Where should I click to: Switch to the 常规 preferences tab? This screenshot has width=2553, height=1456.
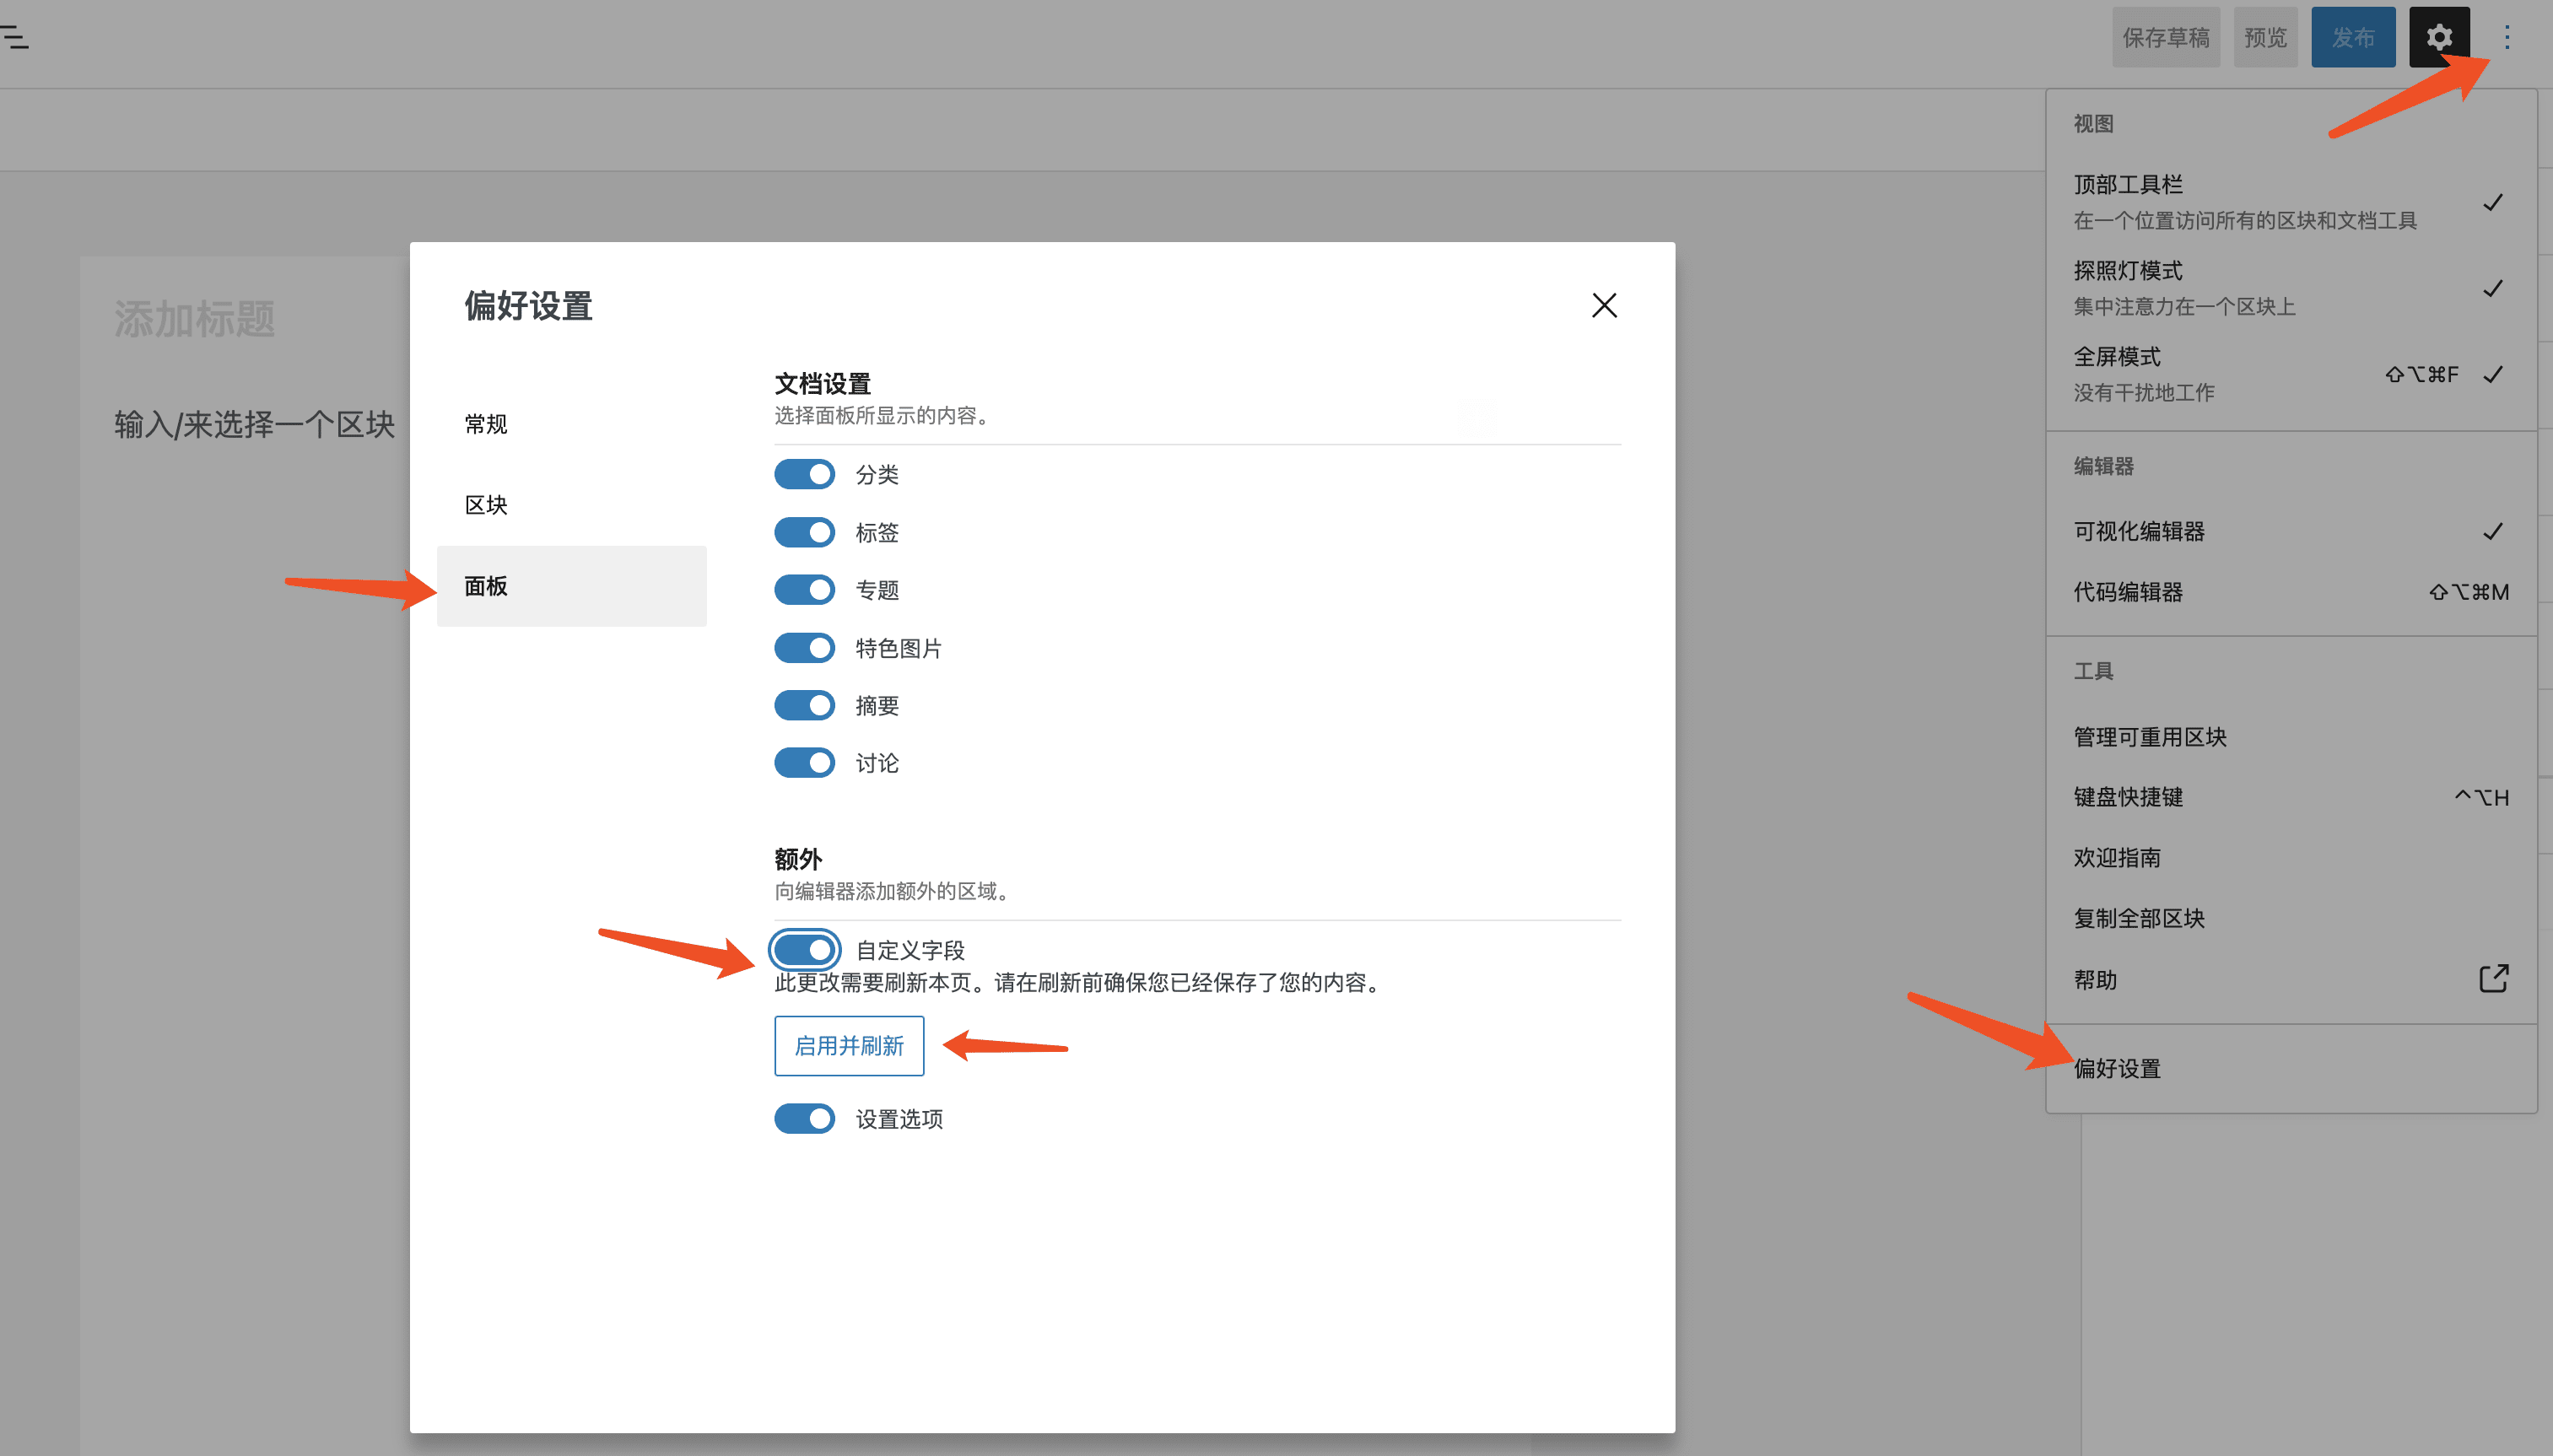point(571,424)
